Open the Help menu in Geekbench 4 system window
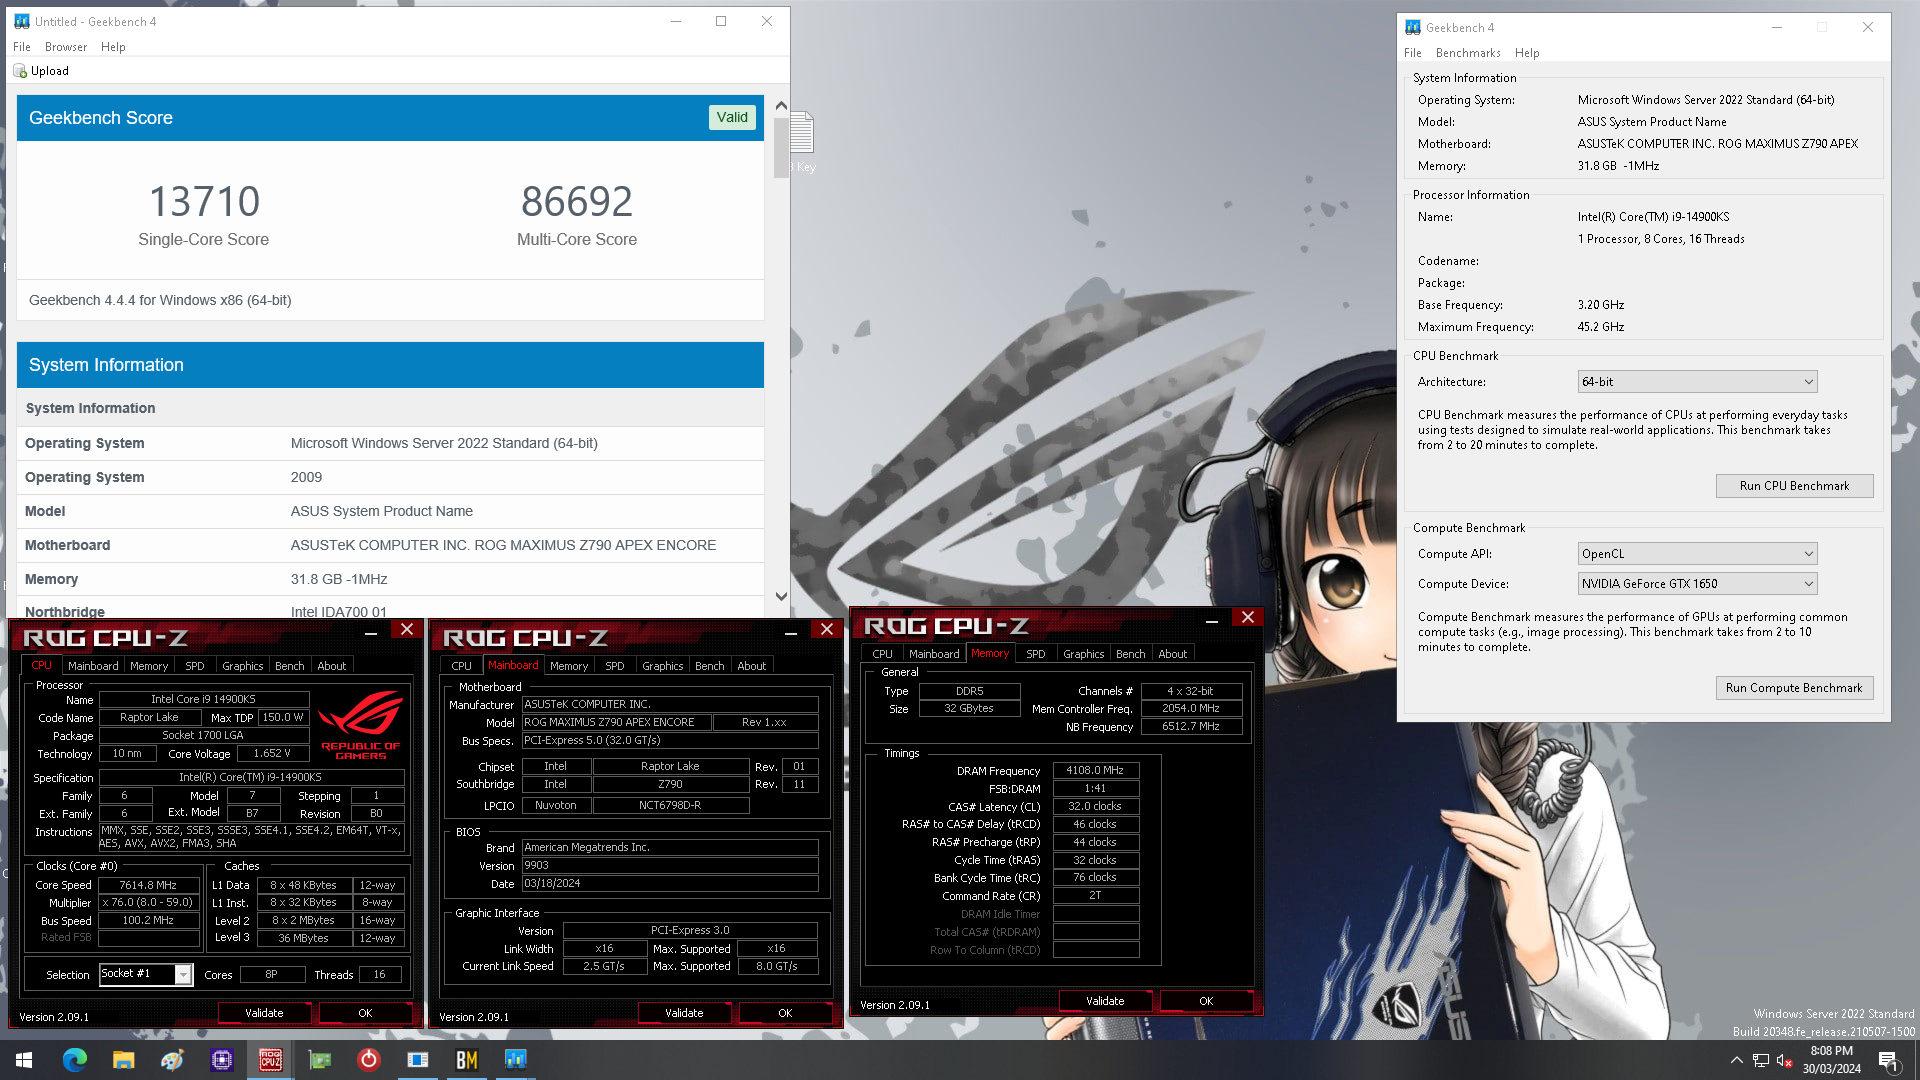This screenshot has width=1920, height=1080. [x=1527, y=53]
